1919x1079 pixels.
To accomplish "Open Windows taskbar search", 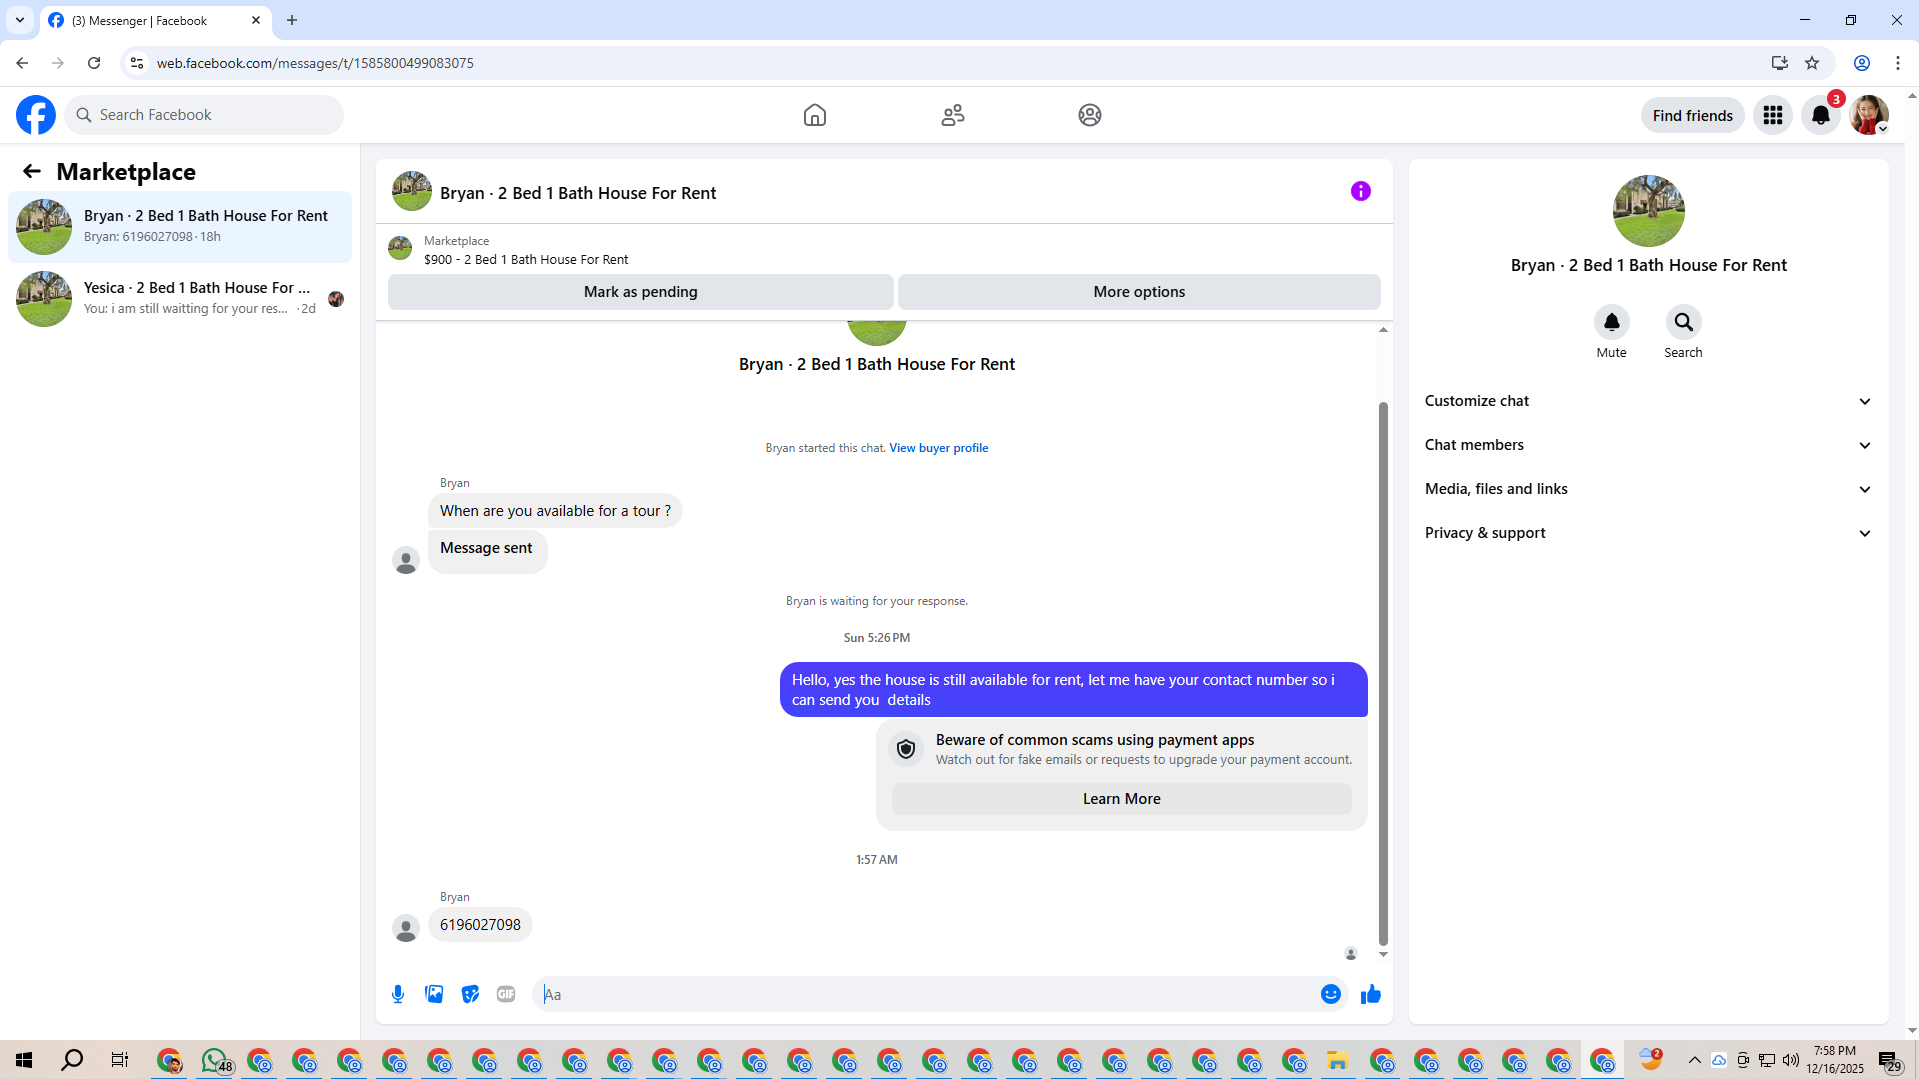I will click(x=72, y=1060).
